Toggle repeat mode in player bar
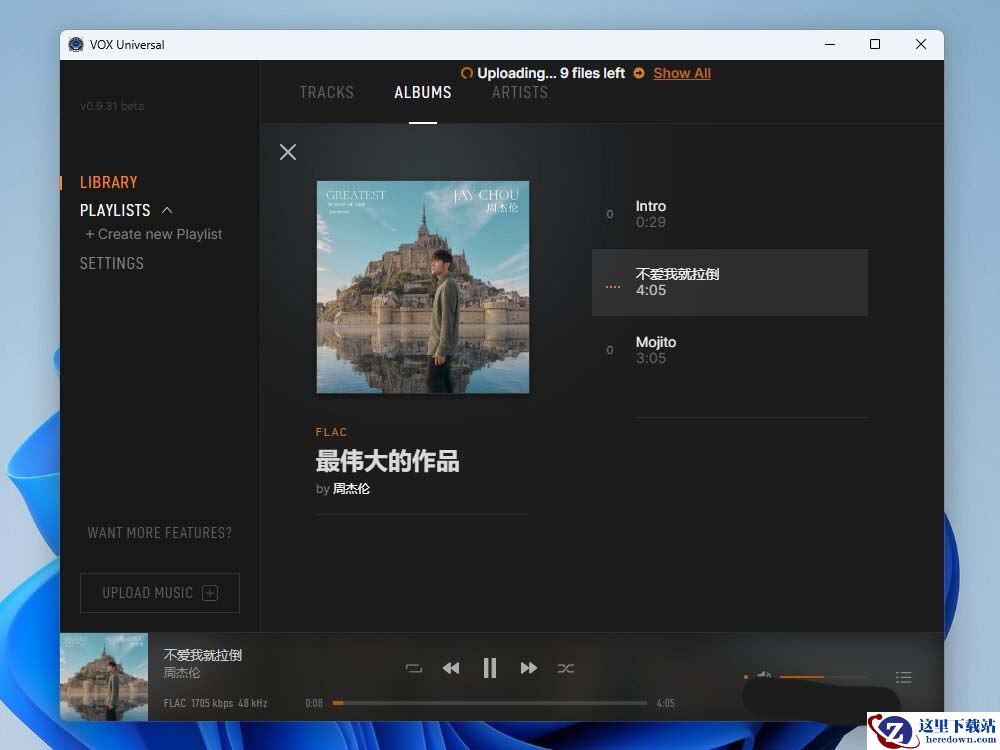 tap(414, 668)
